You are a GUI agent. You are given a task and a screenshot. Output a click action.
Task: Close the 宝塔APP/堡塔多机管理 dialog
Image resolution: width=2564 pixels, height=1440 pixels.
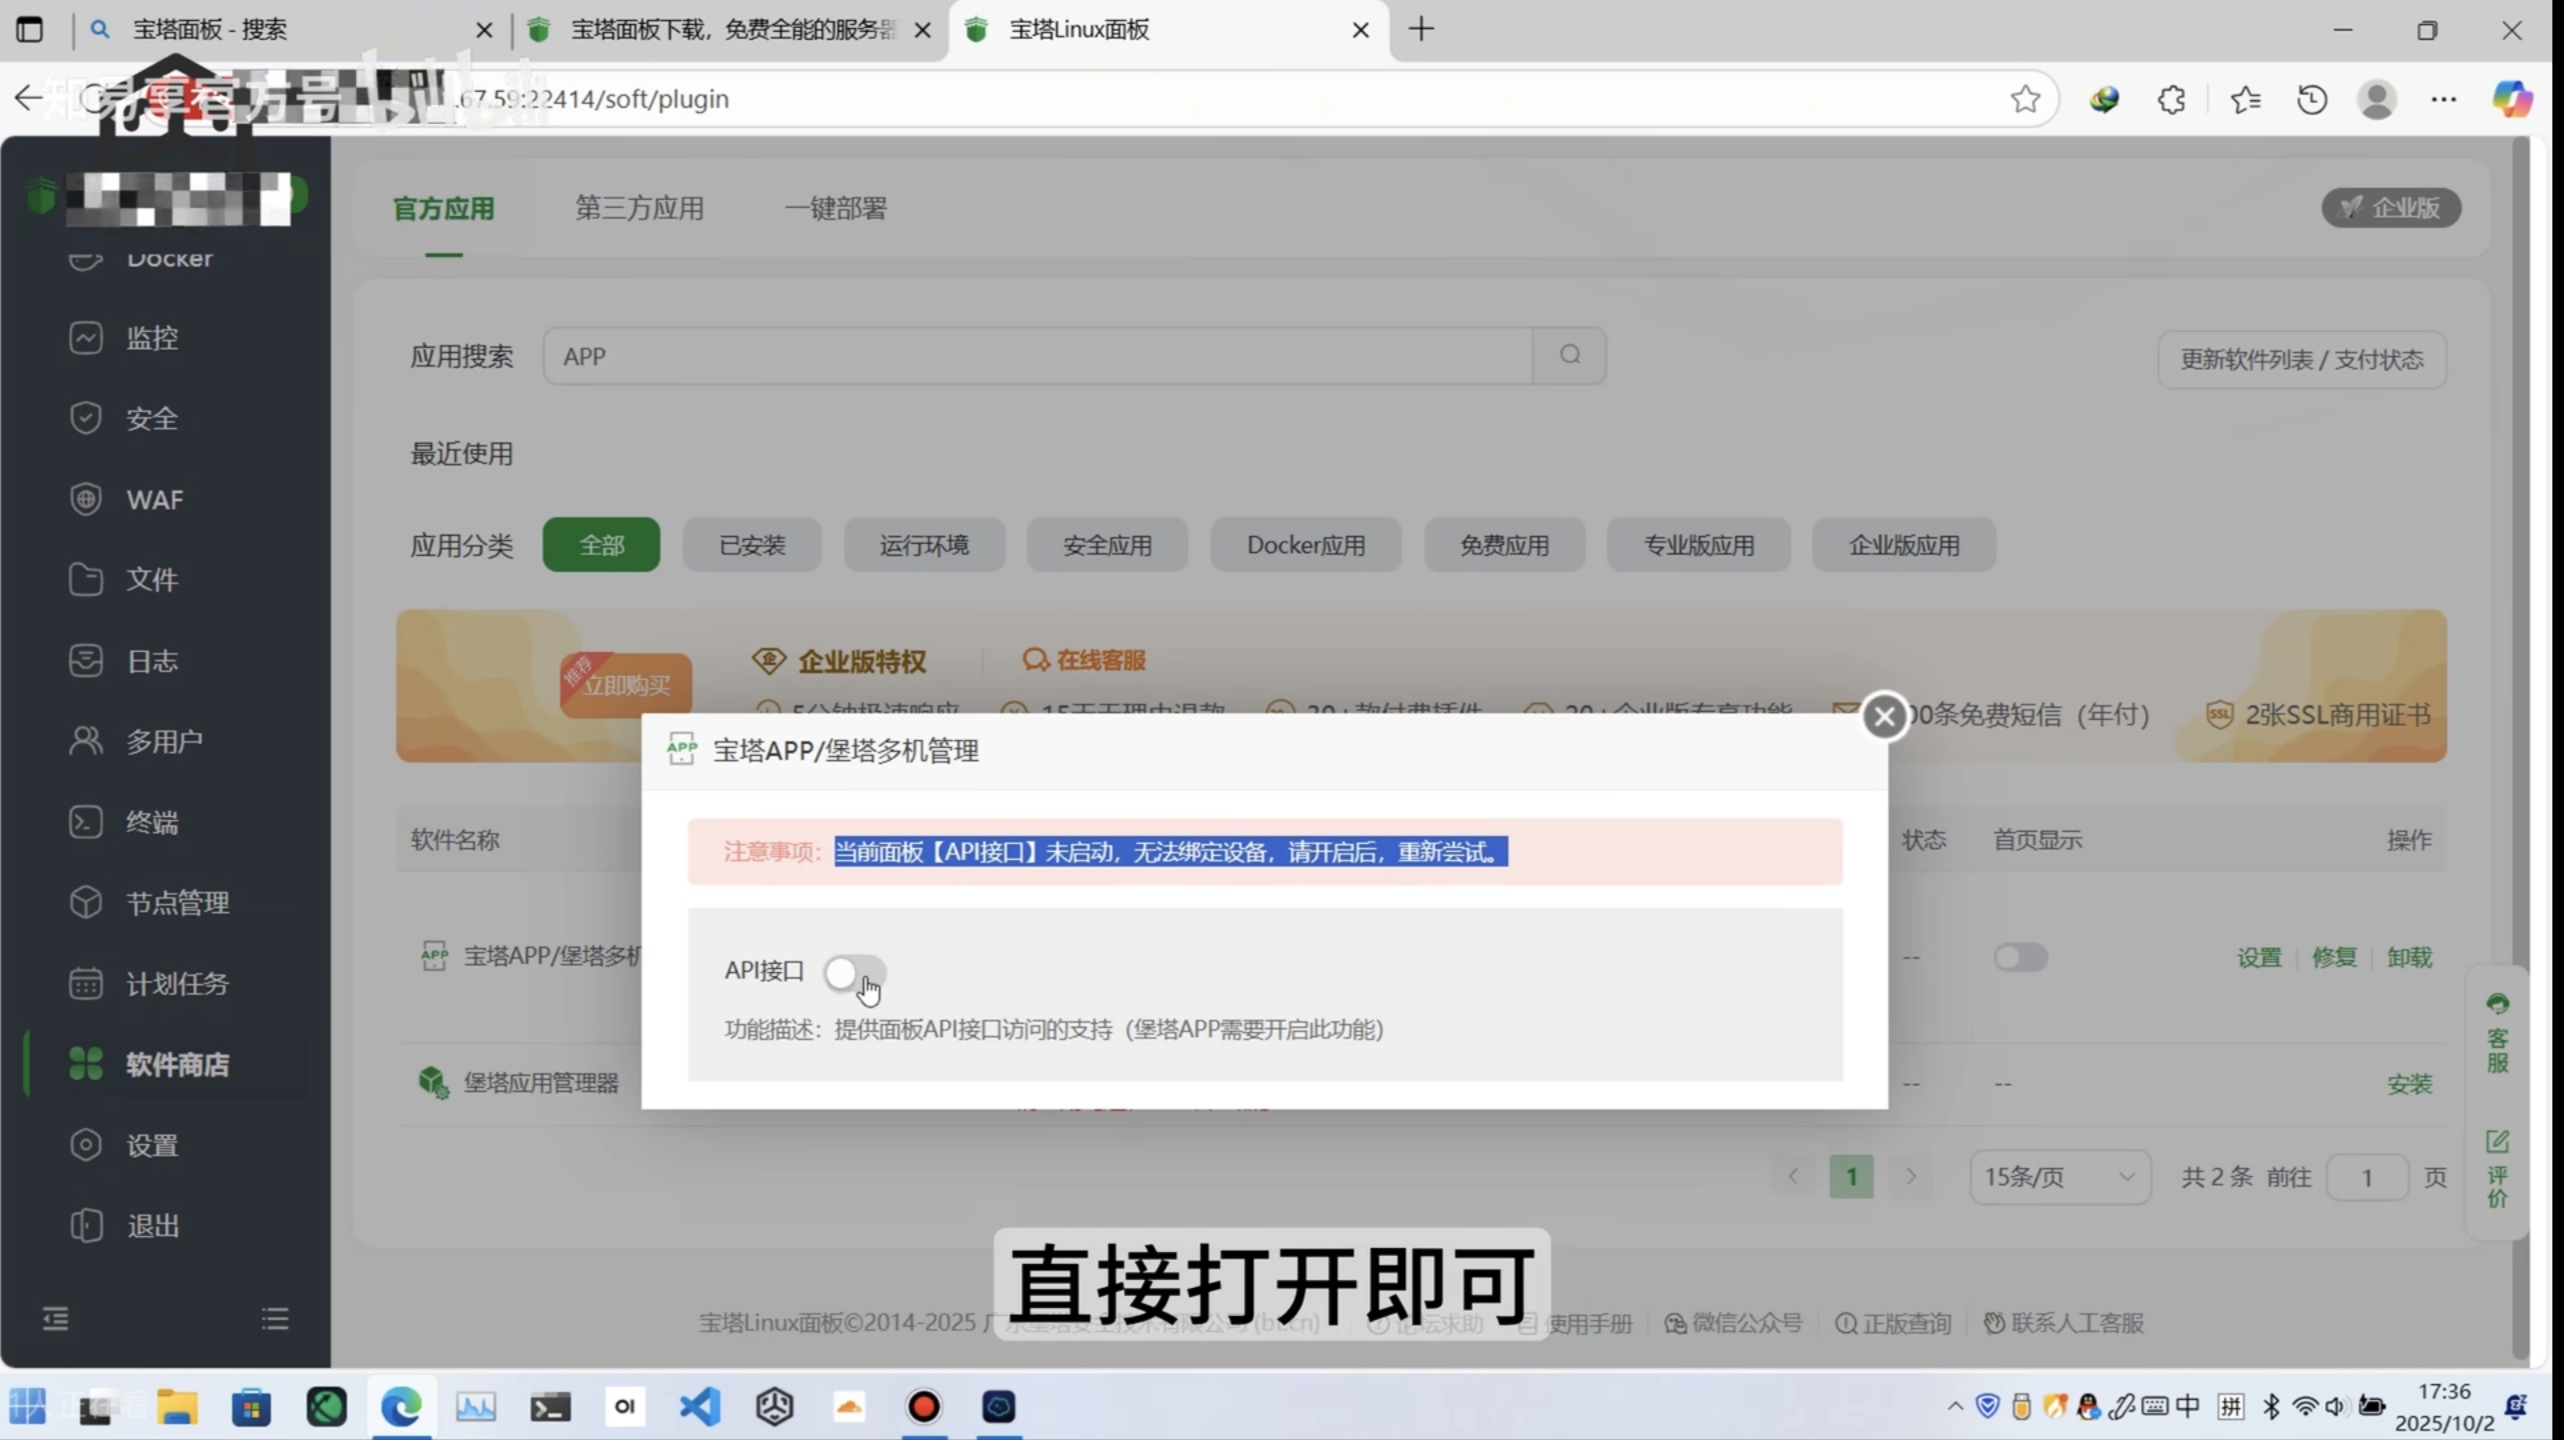(x=1884, y=716)
